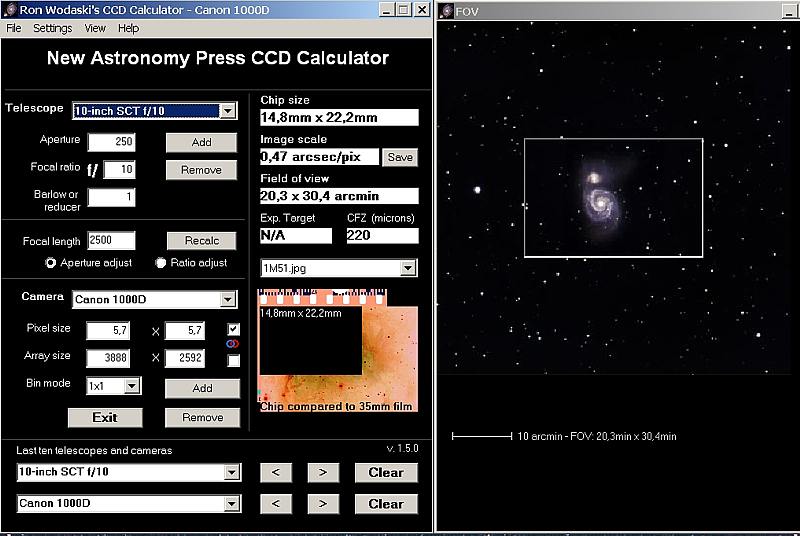Open the View menu
This screenshot has height=536, width=800.
[95, 28]
